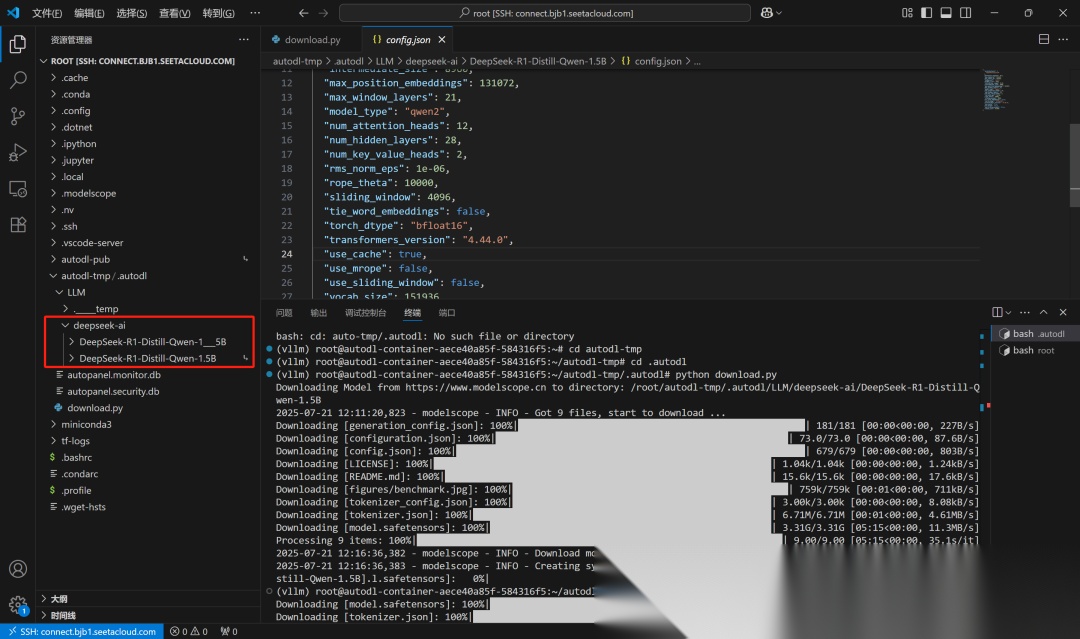The image size is (1080, 639).
Task: Open Copilot chat icon in title bar
Action: (x=771, y=13)
